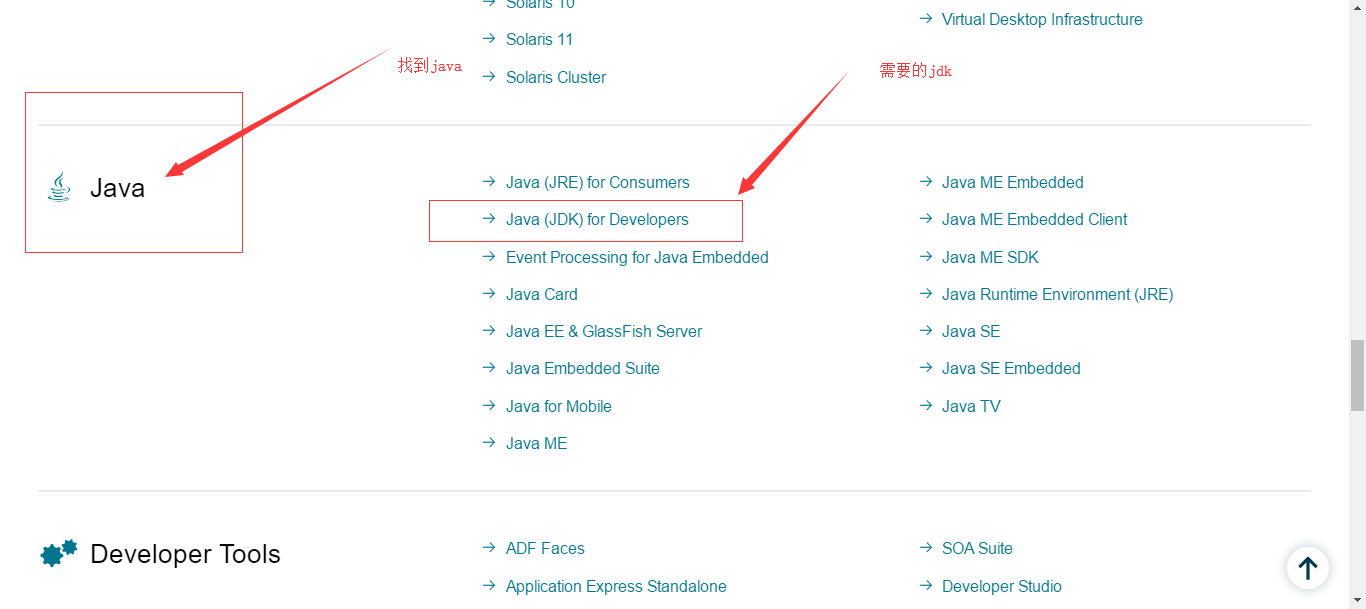
Task: Click the arrow icon beside Solaris Cluster
Action: pyautogui.click(x=489, y=77)
